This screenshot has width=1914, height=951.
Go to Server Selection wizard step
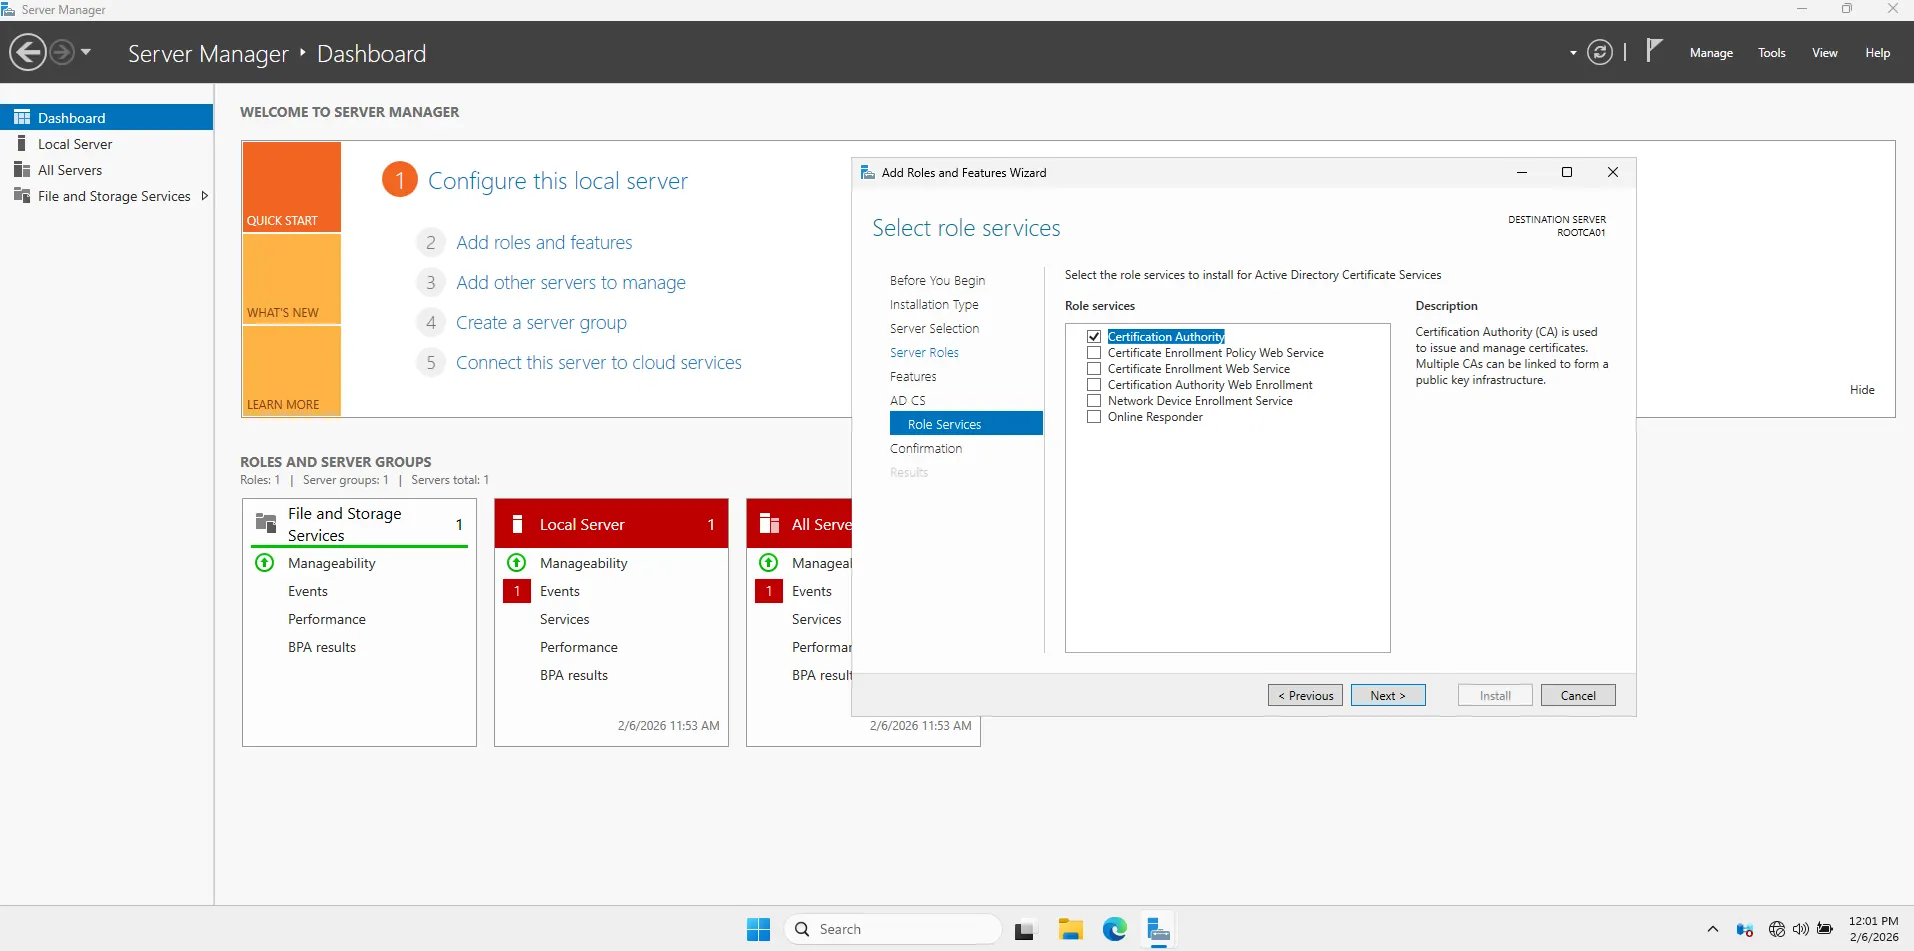point(934,329)
